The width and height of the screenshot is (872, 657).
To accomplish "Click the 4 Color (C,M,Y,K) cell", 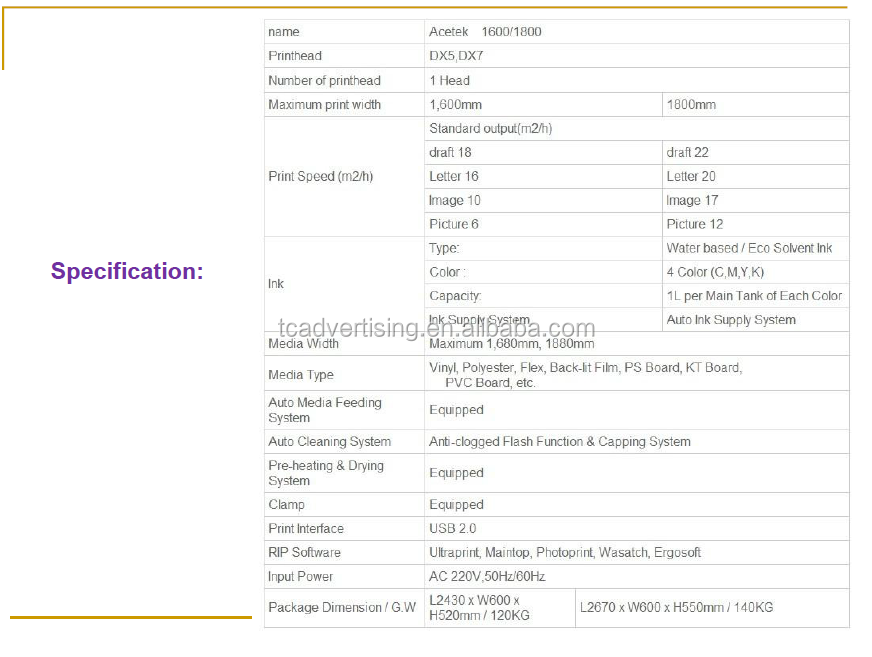I will pyautogui.click(x=715, y=272).
